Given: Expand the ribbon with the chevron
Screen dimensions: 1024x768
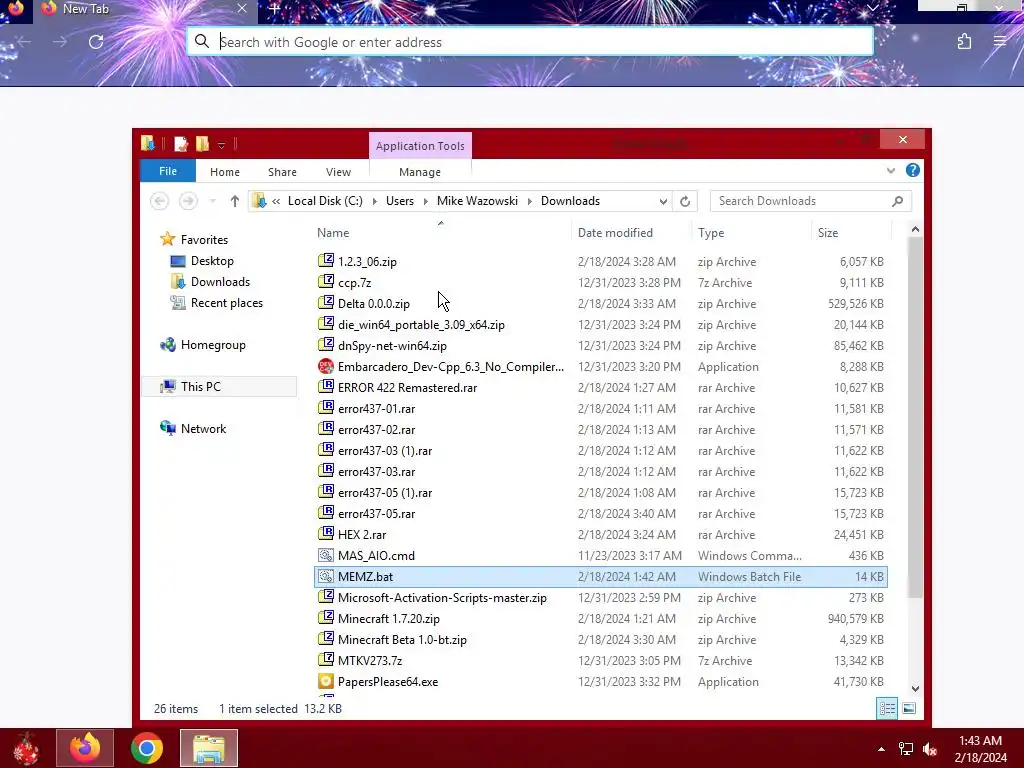Looking at the screenshot, I should coord(891,170).
